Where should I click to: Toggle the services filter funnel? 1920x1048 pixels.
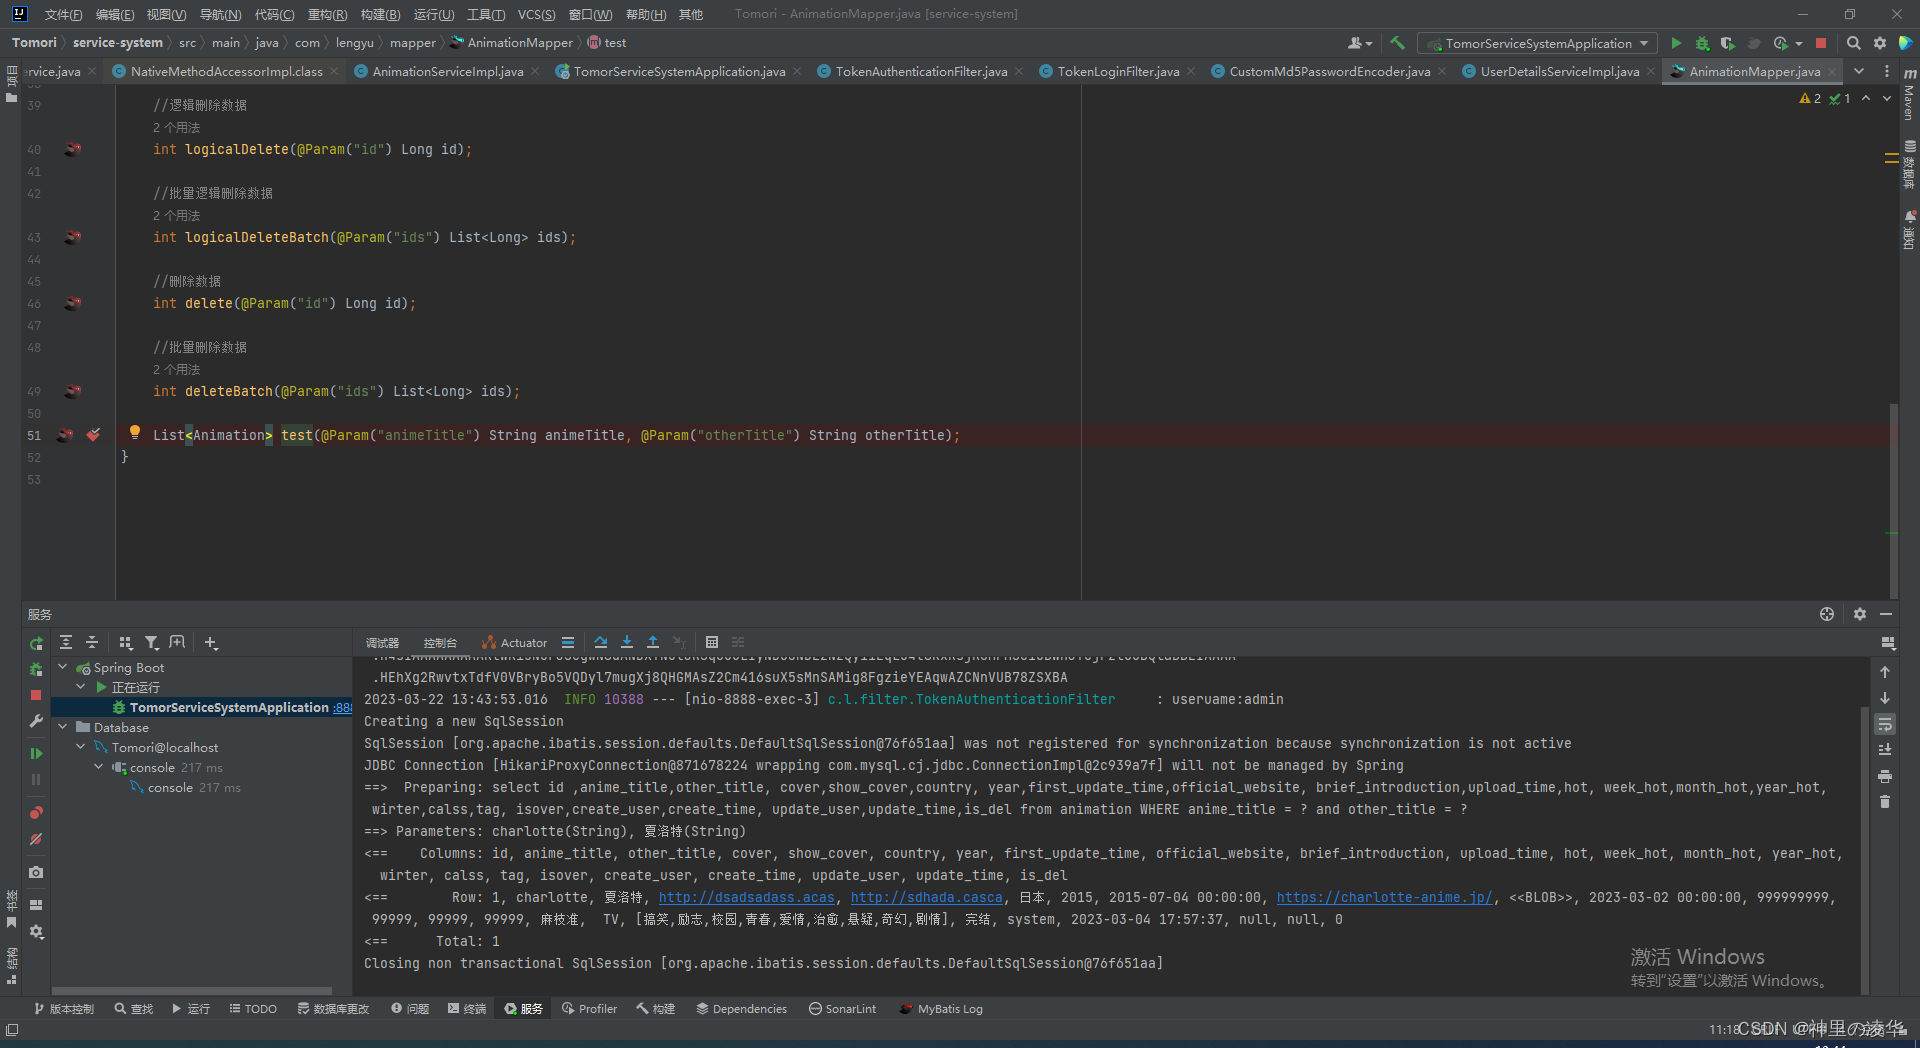pyautogui.click(x=152, y=642)
